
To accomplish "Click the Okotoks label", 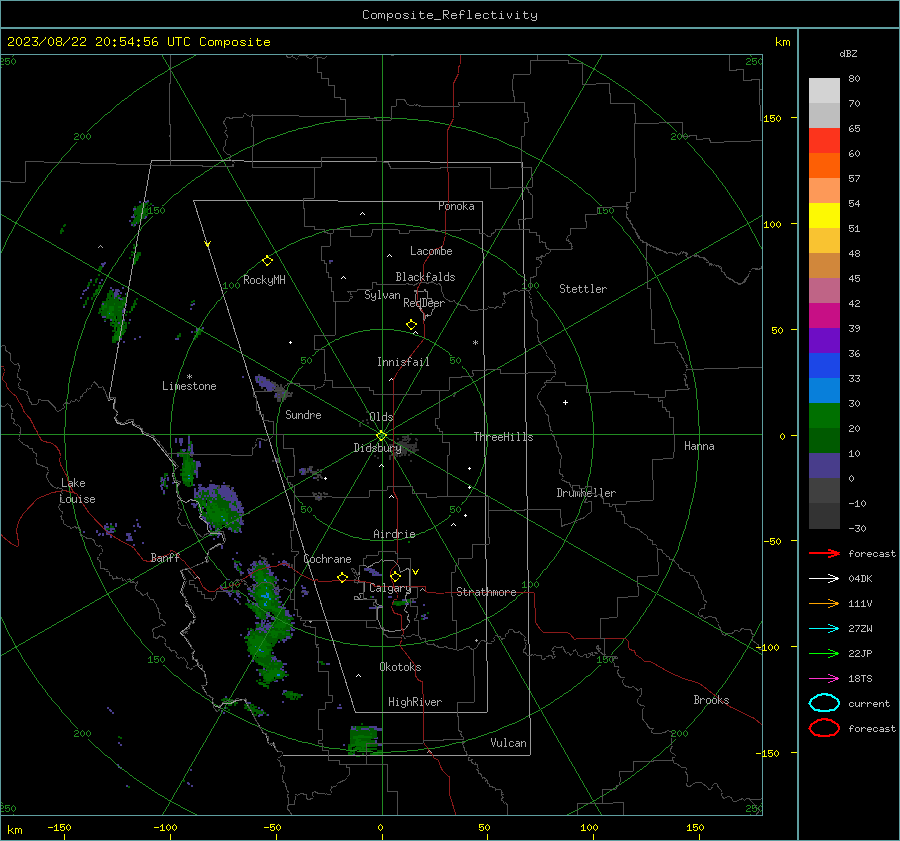I will (400, 667).
